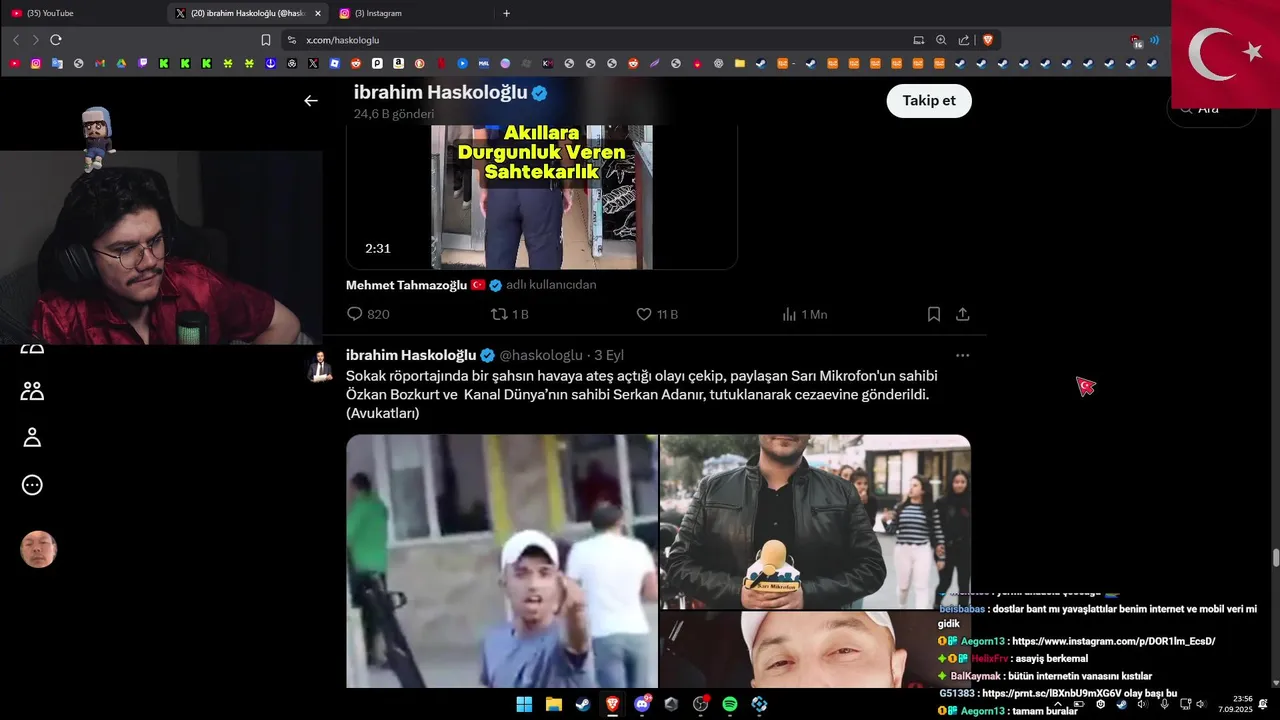1280x720 pixels.
Task: Click the Mehmet Tahmazoğlu author name
Action: point(407,285)
